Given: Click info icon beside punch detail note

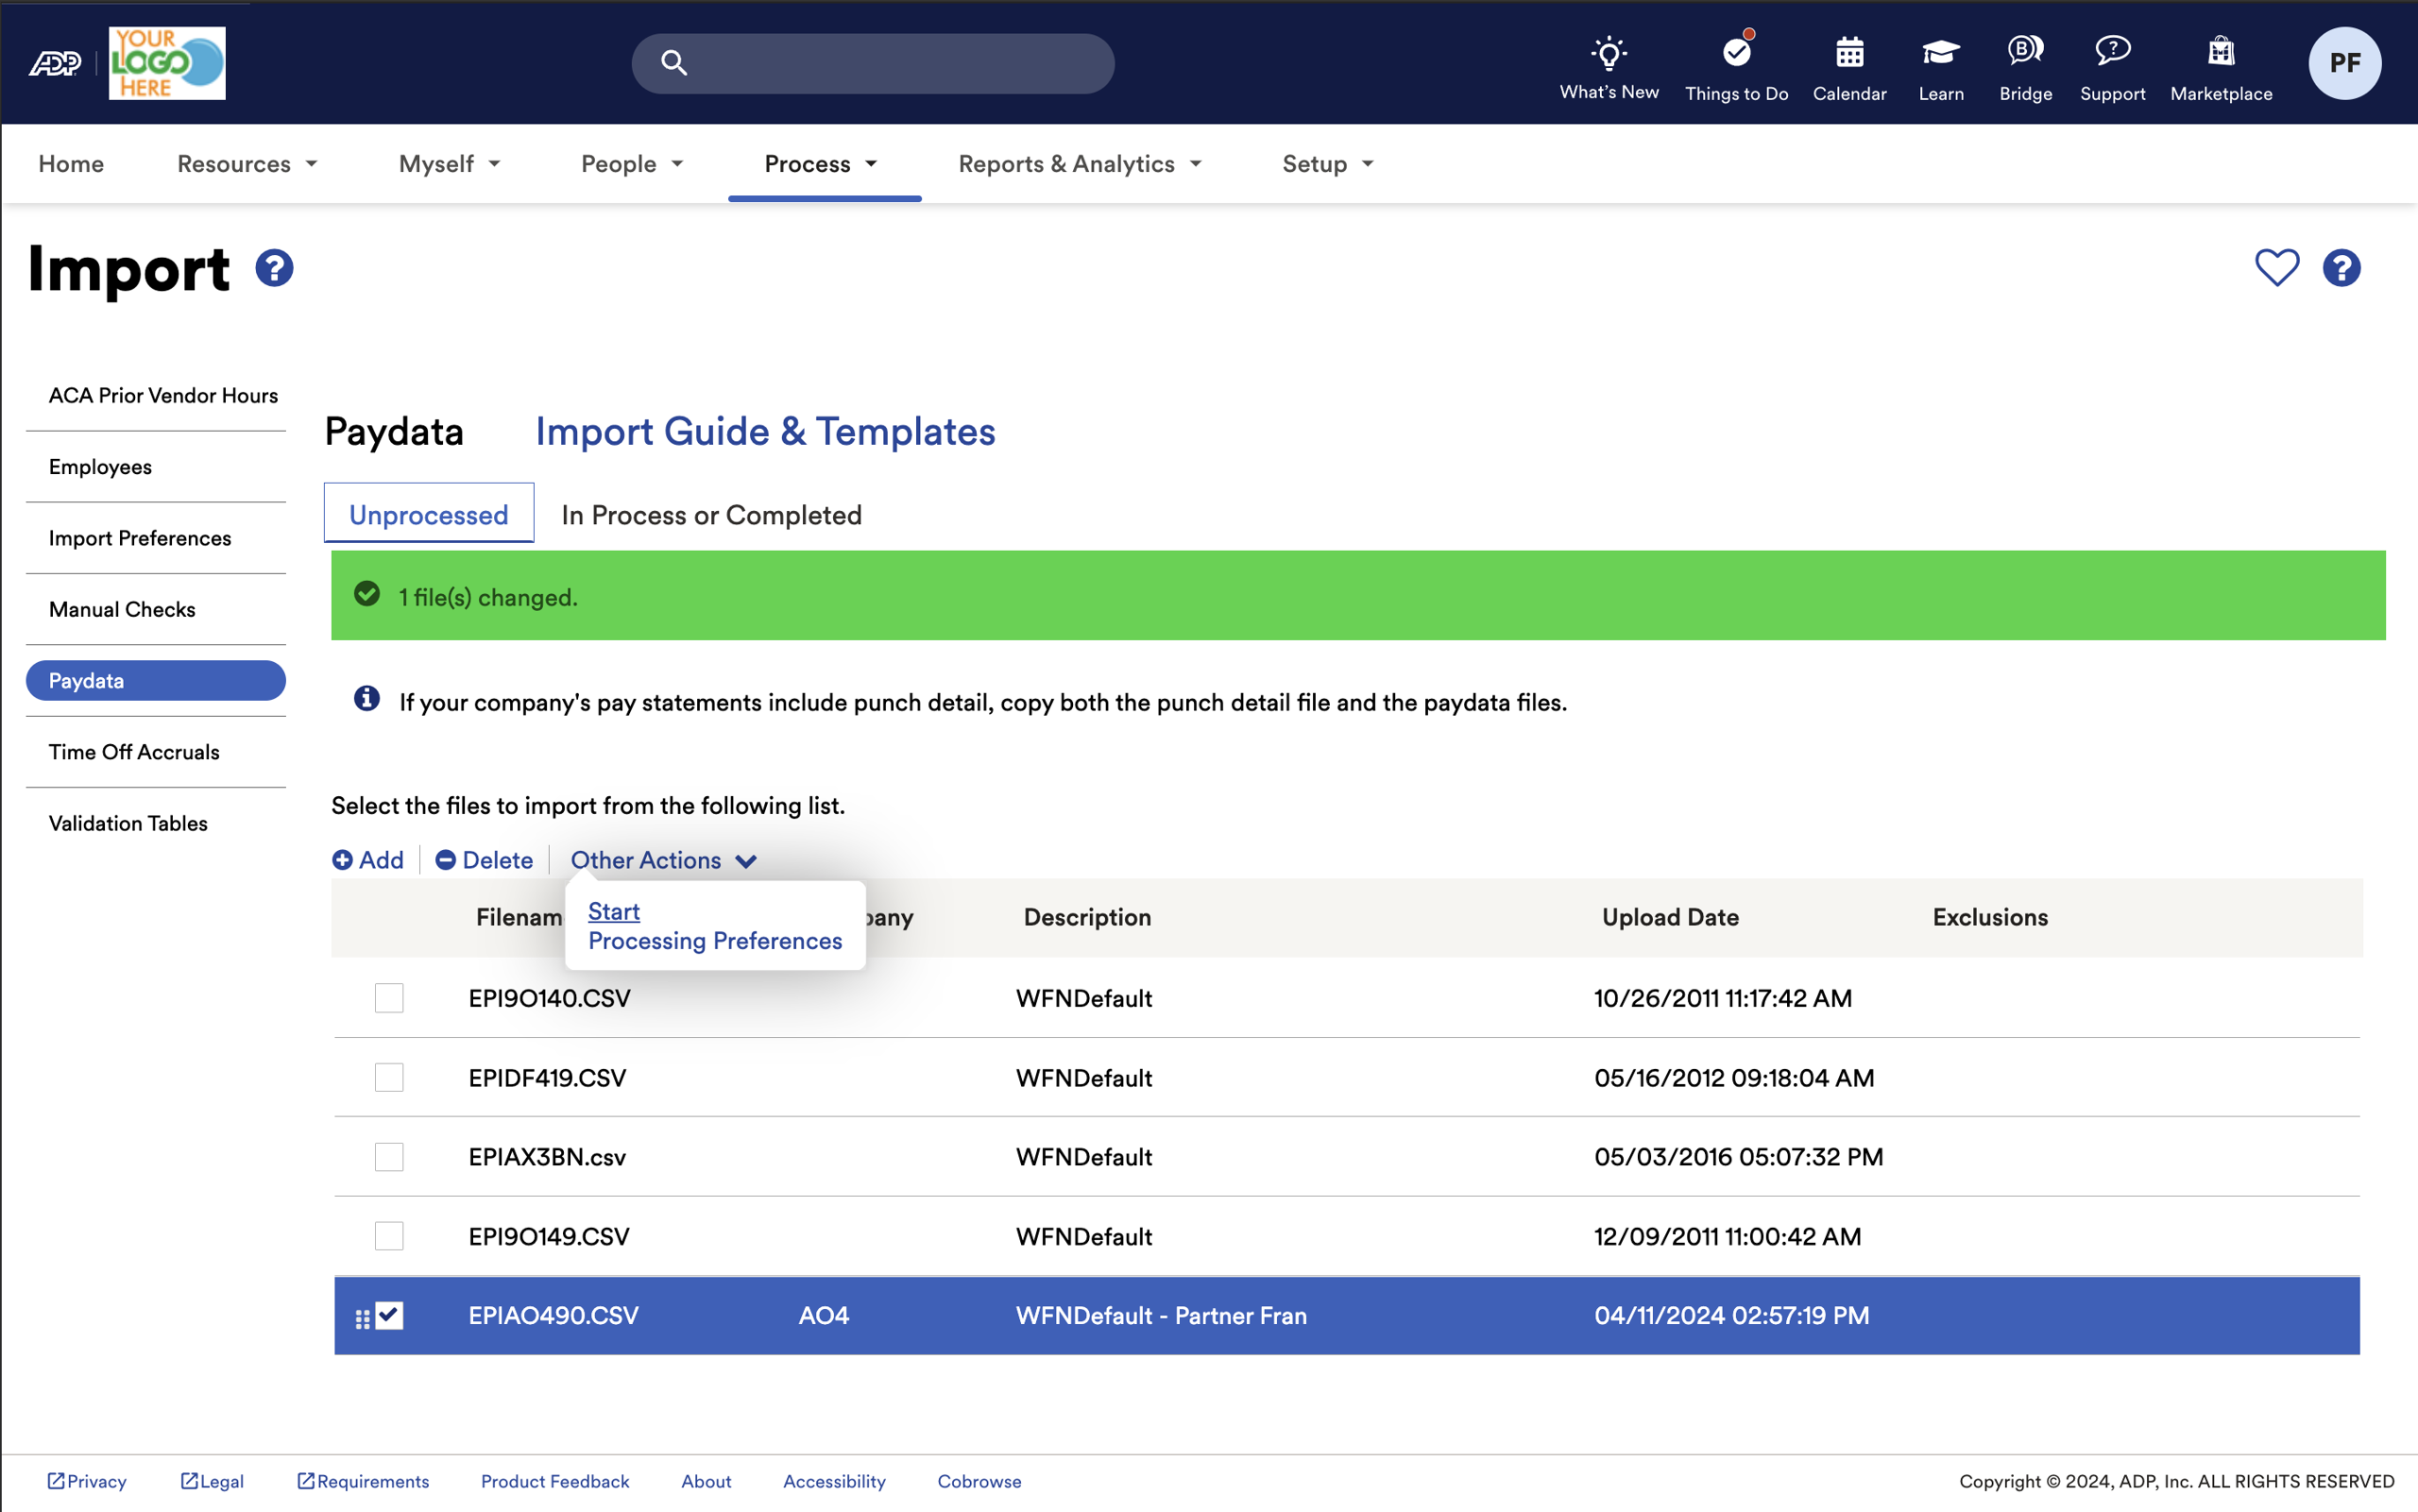Looking at the screenshot, I should click(367, 698).
